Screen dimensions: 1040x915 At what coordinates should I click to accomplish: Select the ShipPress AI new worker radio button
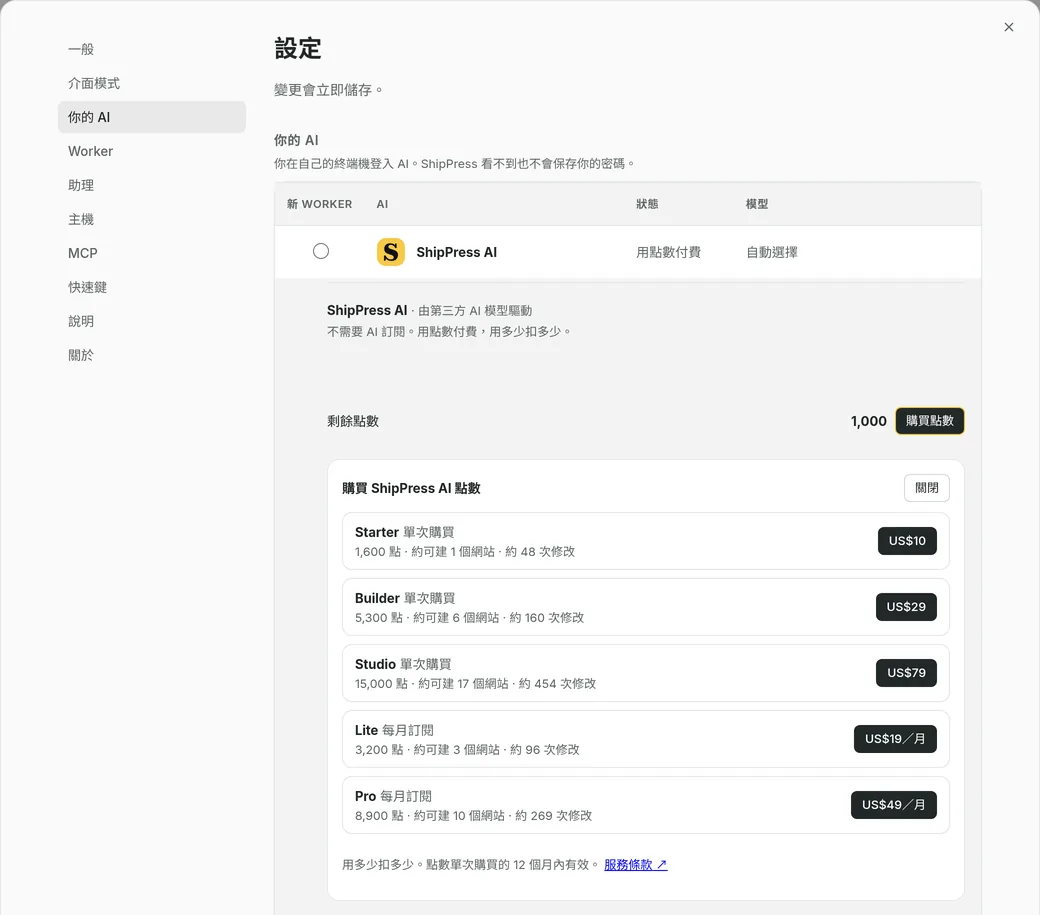(321, 251)
